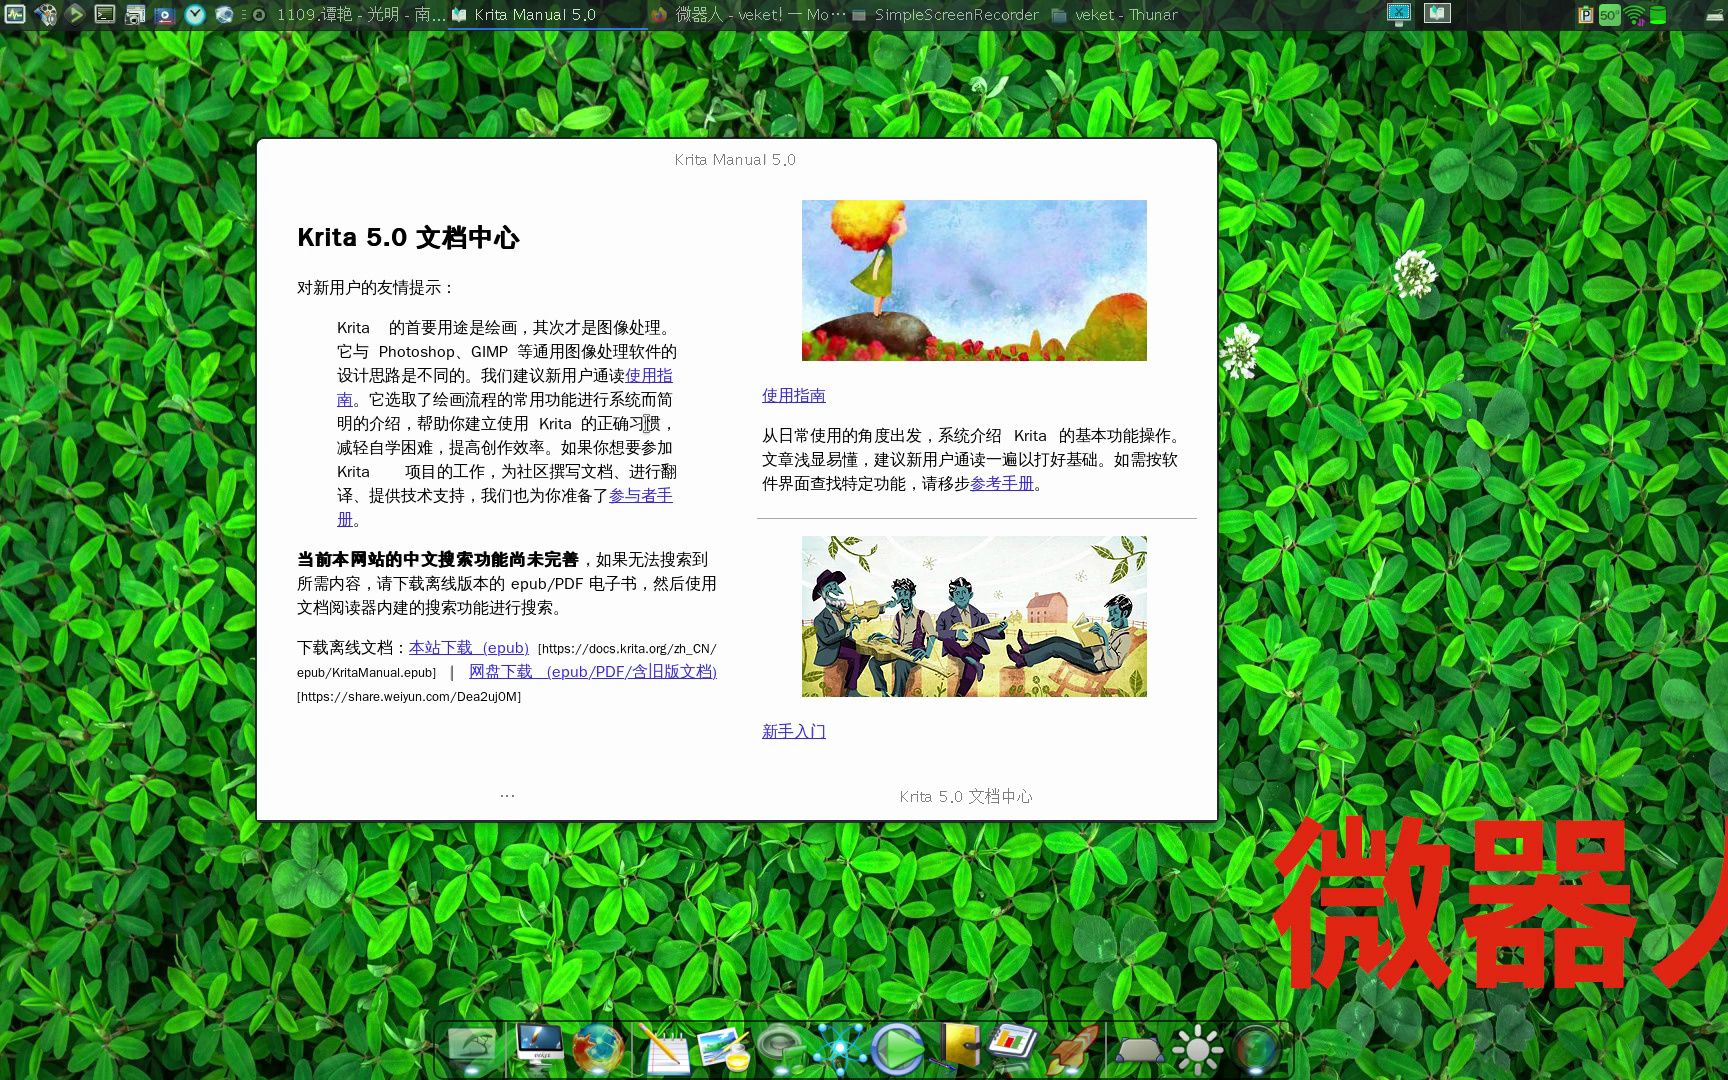Click the girl with orange hair illustration
1728x1080 pixels.
974,280
